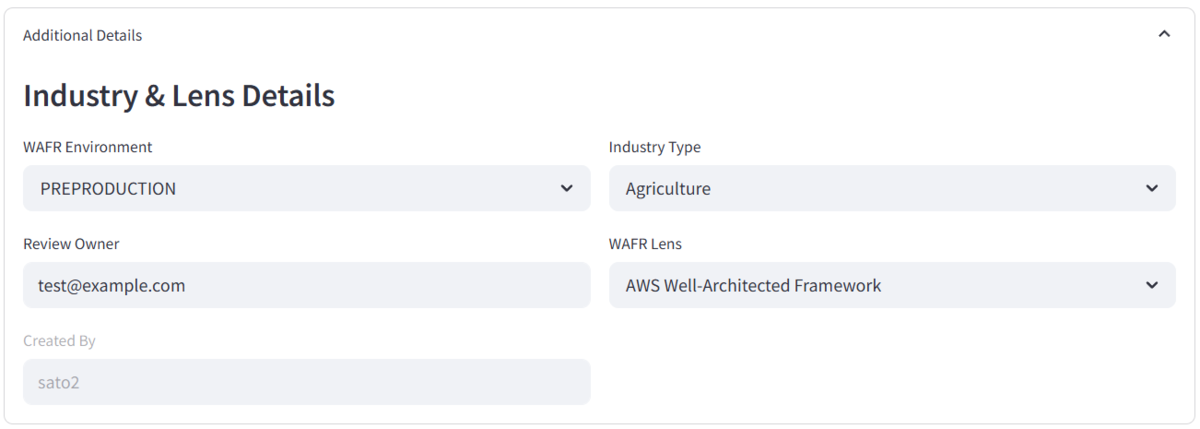Click the WAFR Environment dropdown arrow icon
Image resolution: width=1200 pixels, height=429 pixels.
pos(567,188)
